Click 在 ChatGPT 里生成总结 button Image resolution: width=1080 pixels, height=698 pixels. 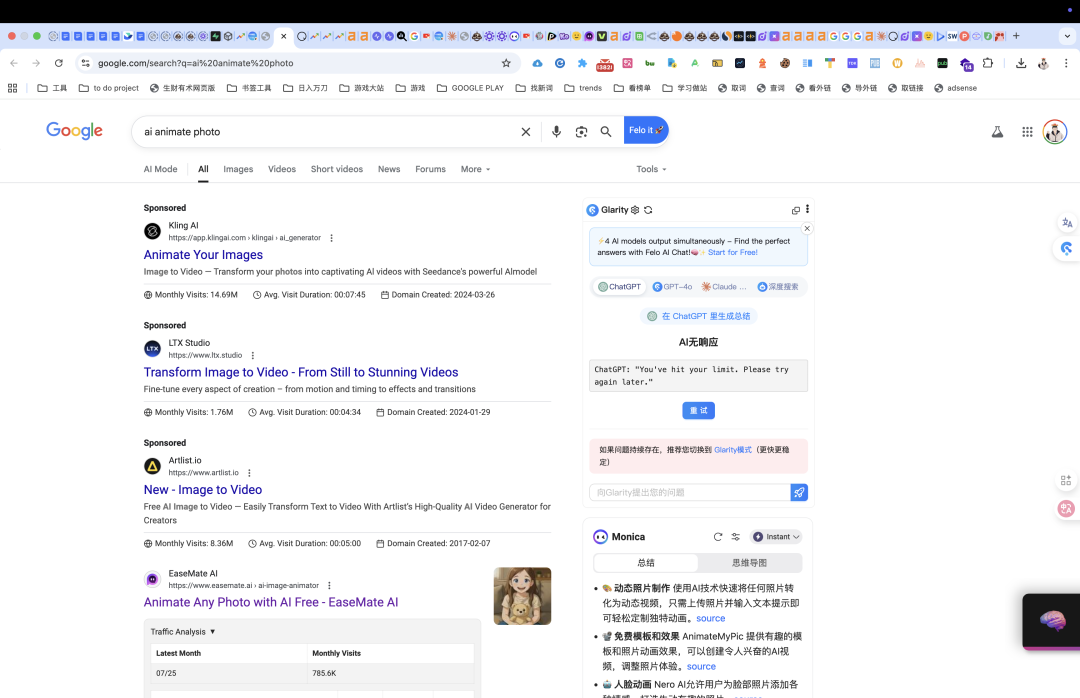click(698, 316)
